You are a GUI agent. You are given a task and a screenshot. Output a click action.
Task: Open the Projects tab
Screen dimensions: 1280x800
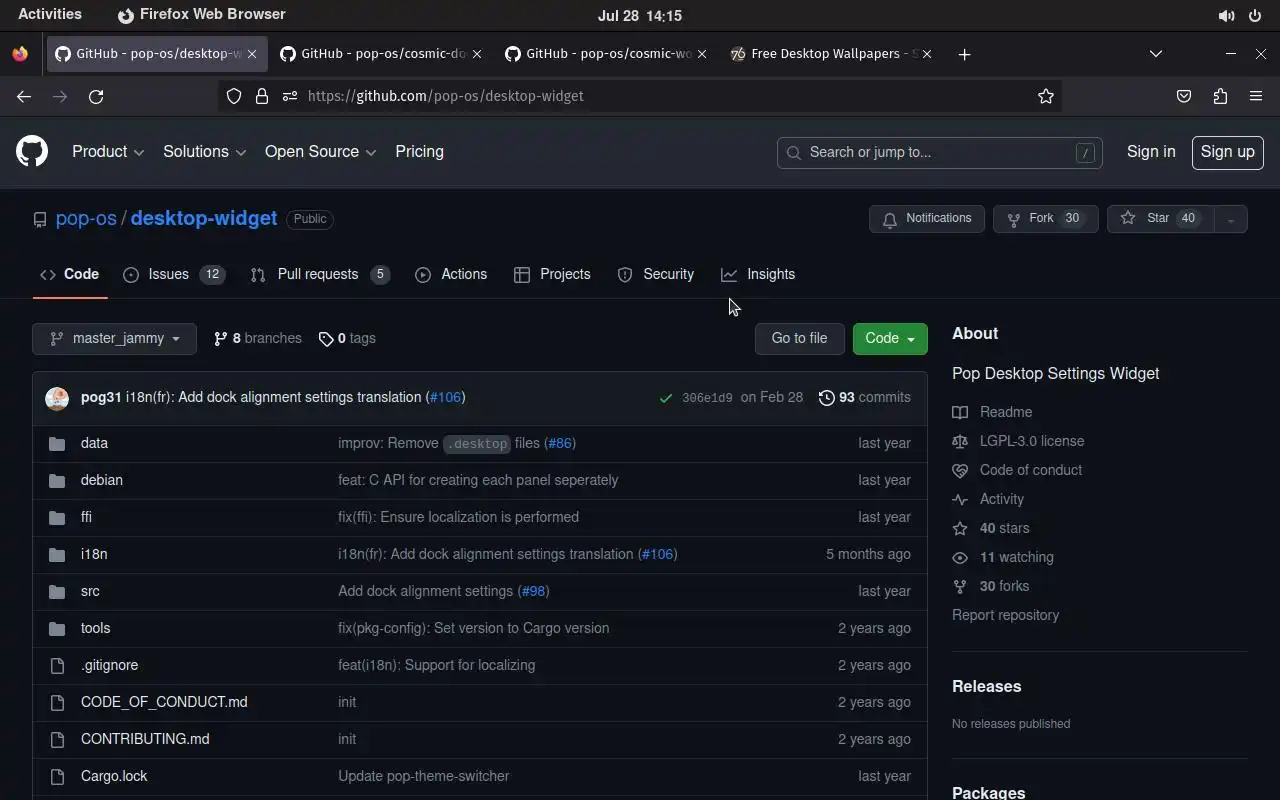tap(552, 274)
